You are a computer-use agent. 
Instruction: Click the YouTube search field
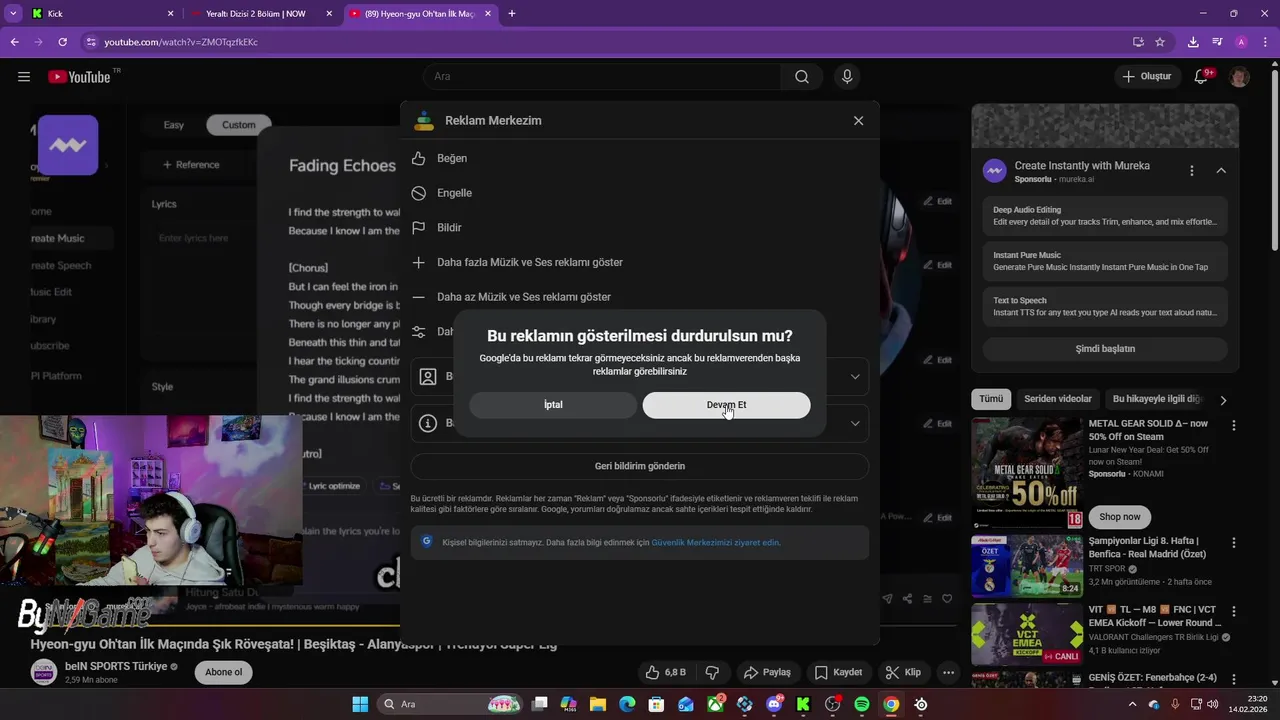click(x=602, y=77)
